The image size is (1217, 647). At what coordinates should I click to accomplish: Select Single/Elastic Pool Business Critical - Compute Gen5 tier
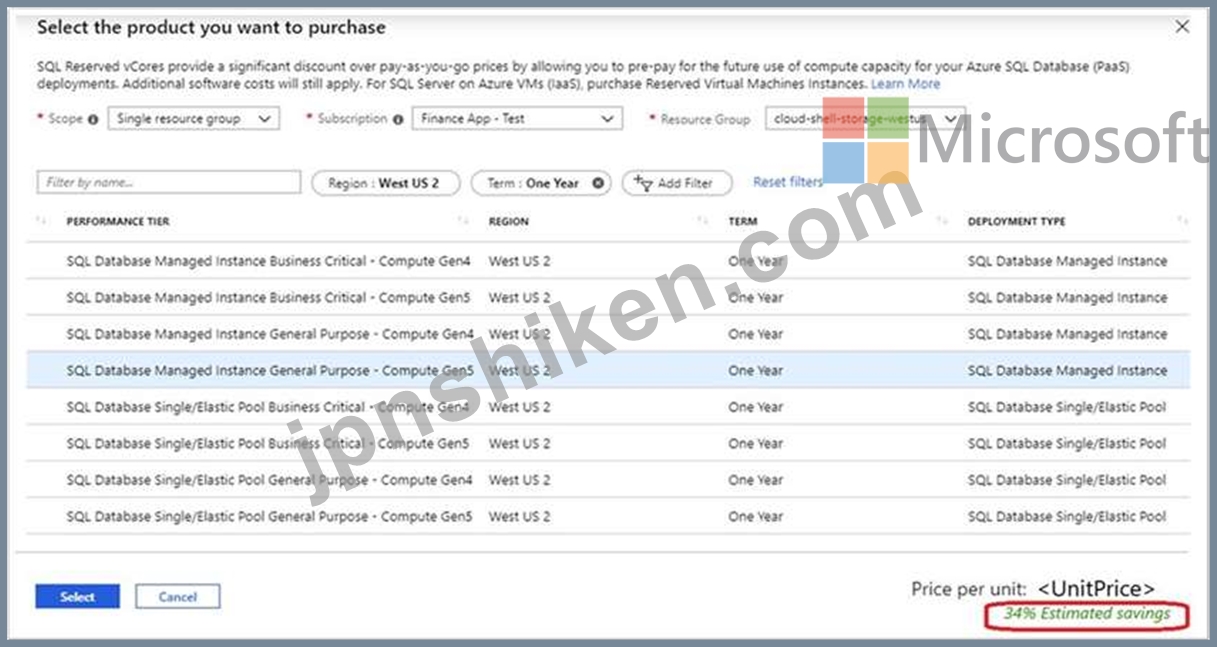[268, 444]
